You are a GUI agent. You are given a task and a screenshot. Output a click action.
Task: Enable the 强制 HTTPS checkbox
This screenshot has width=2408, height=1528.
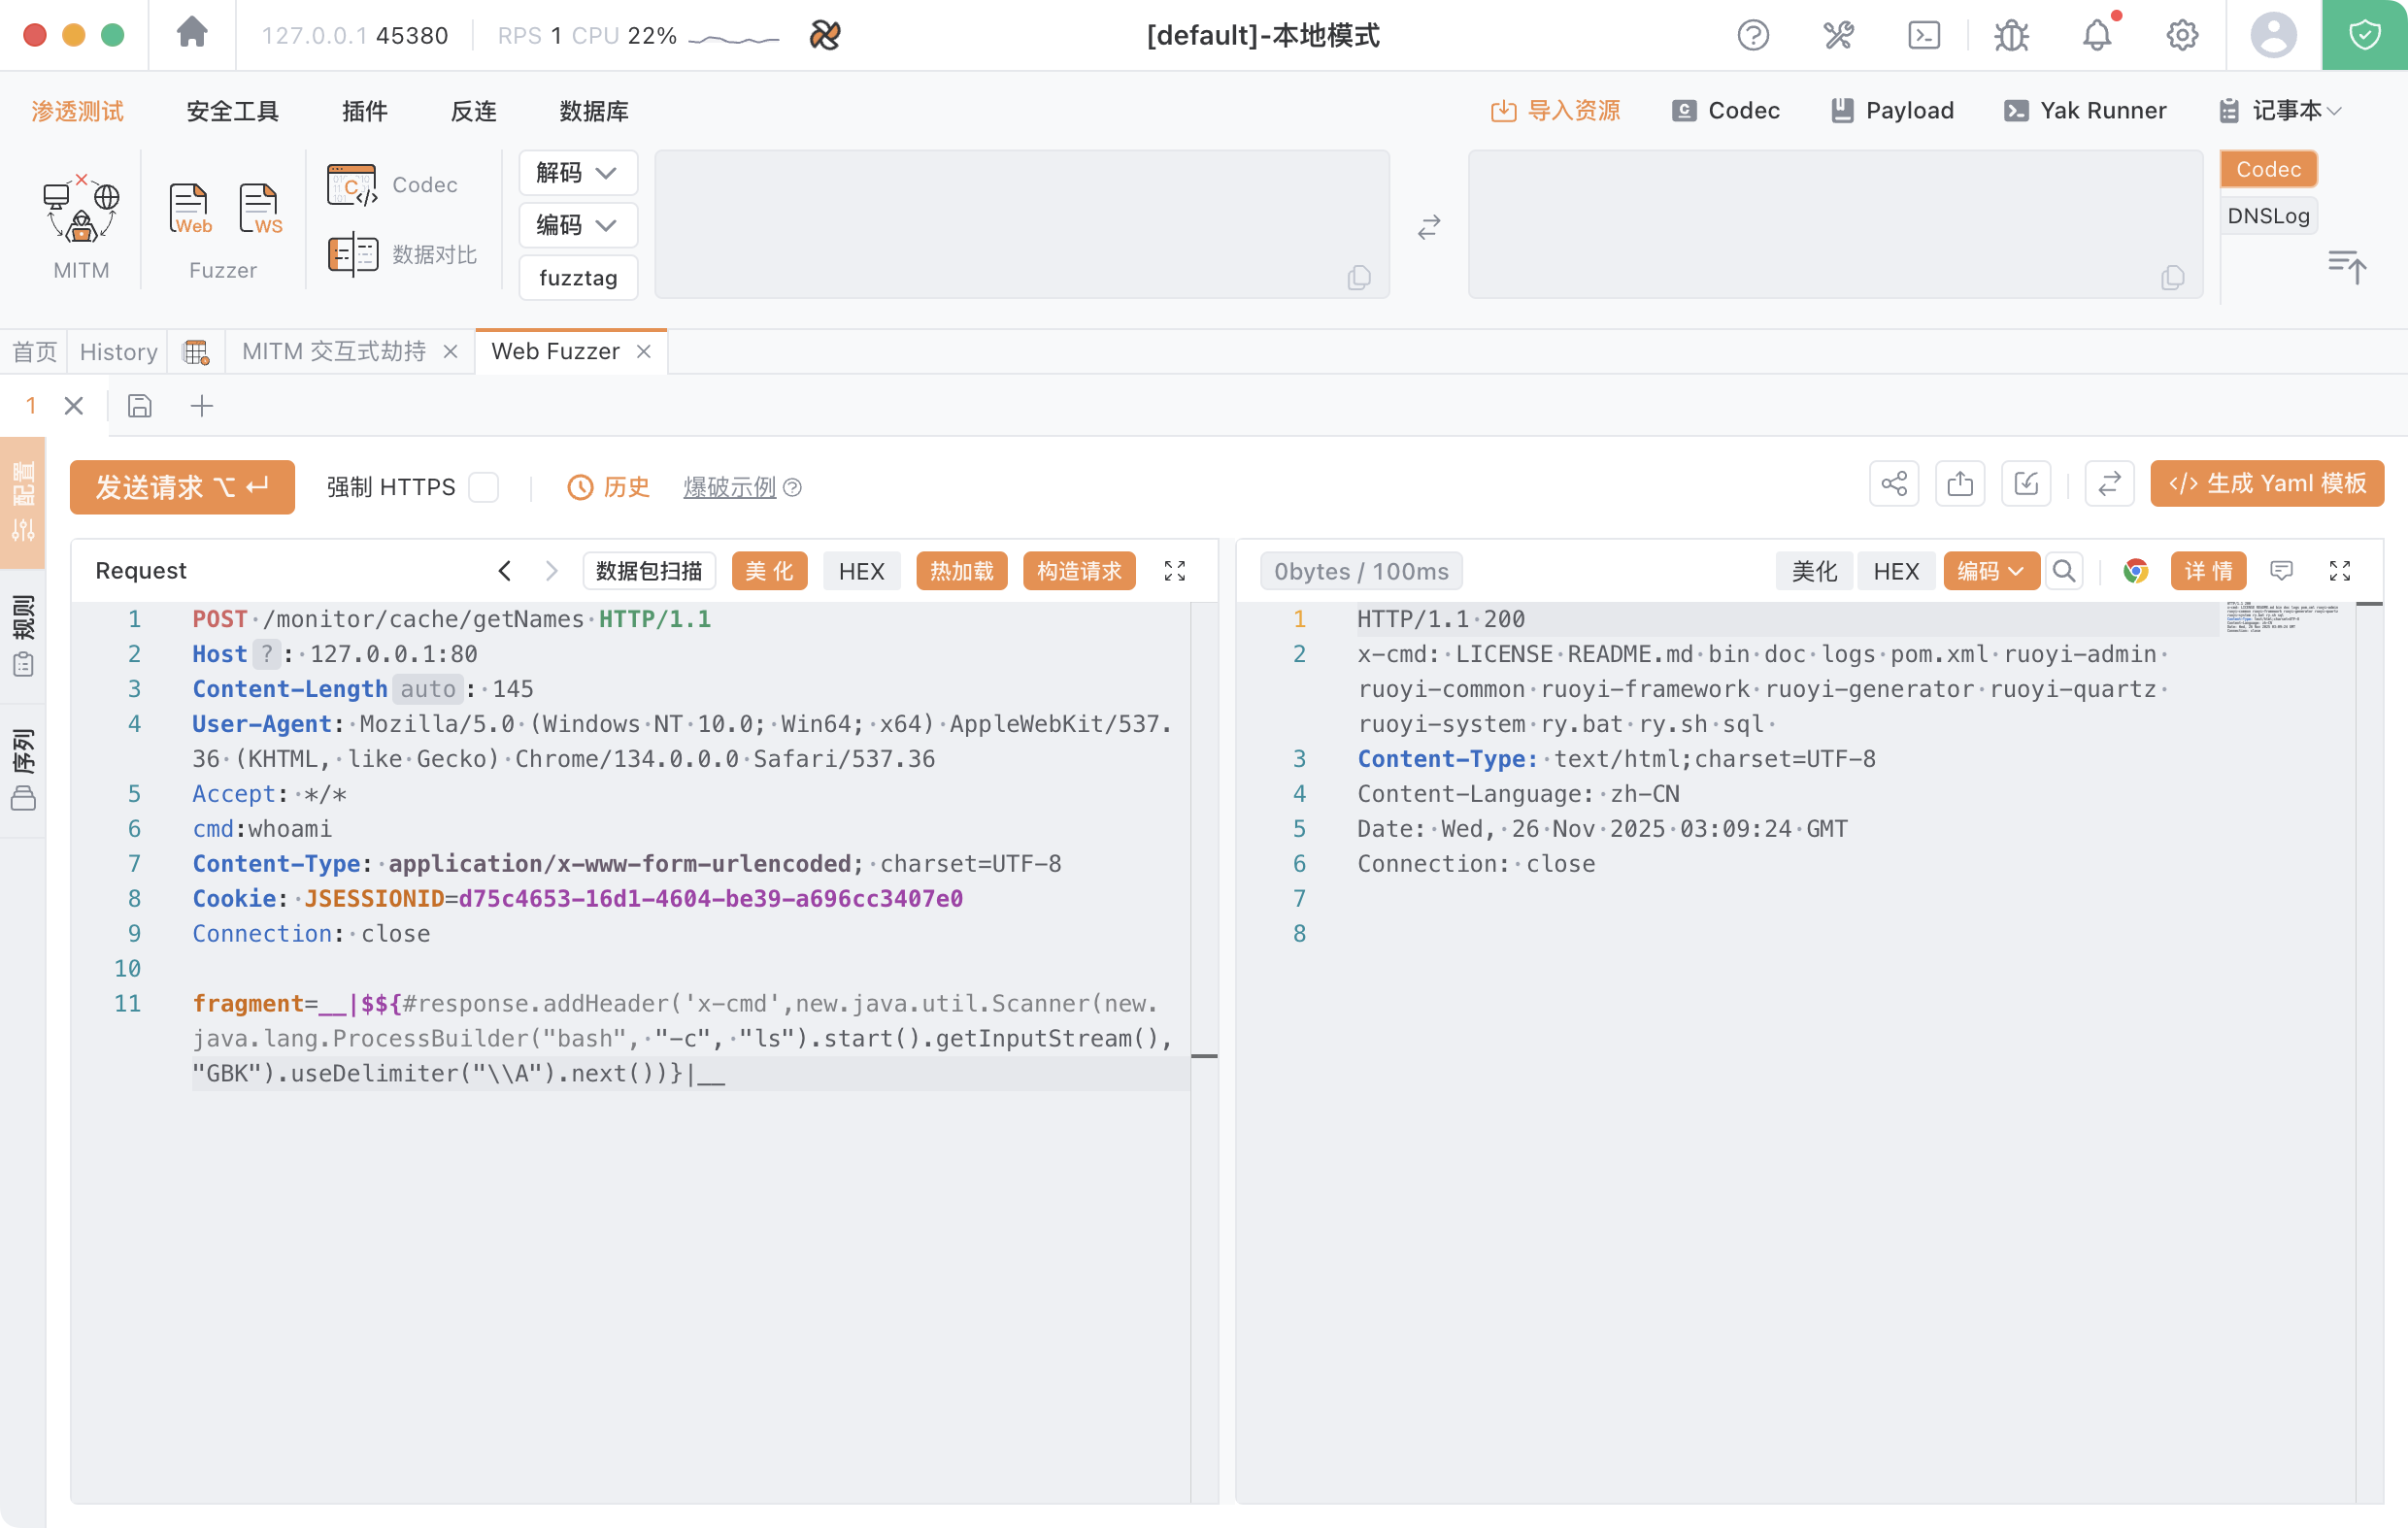484,487
